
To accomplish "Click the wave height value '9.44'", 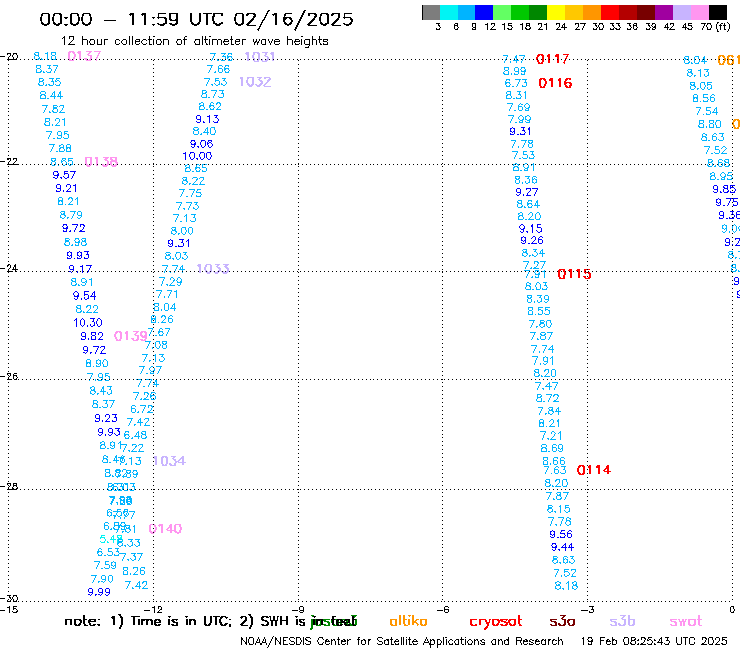I will 563,547.
